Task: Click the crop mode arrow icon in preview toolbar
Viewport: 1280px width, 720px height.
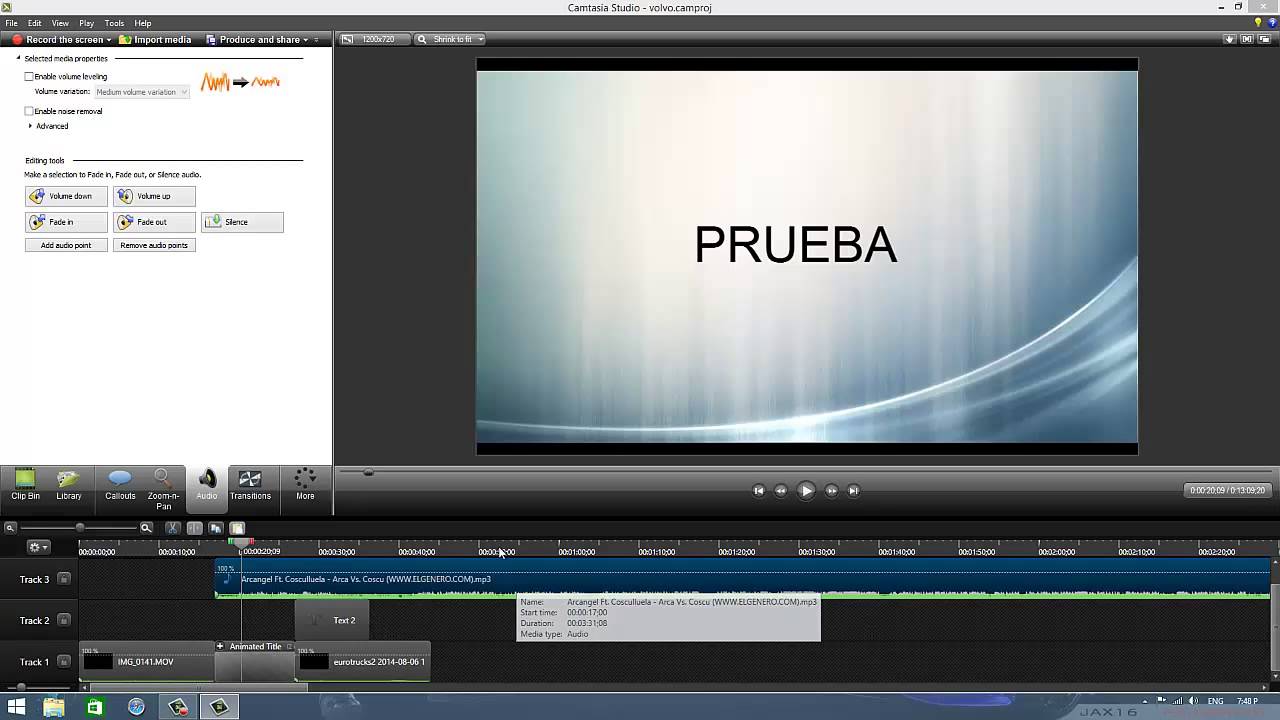Action: 1230,40
